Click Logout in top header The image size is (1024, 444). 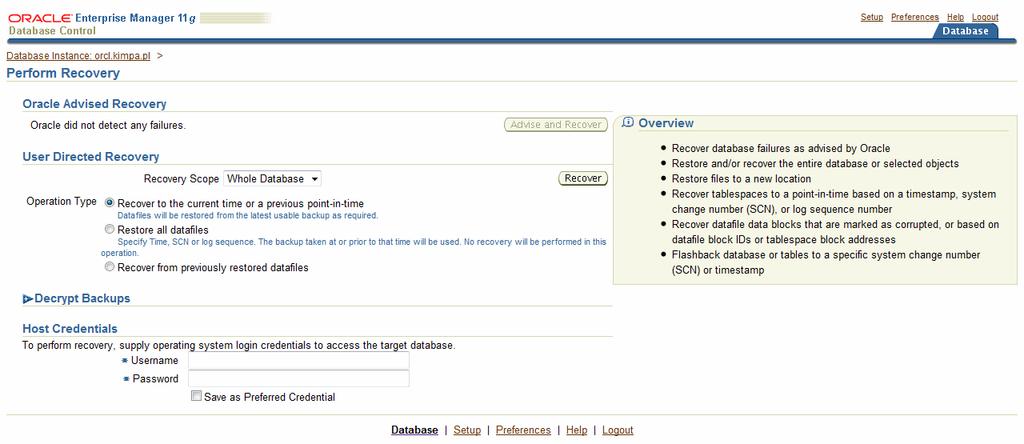pyautogui.click(x=985, y=17)
